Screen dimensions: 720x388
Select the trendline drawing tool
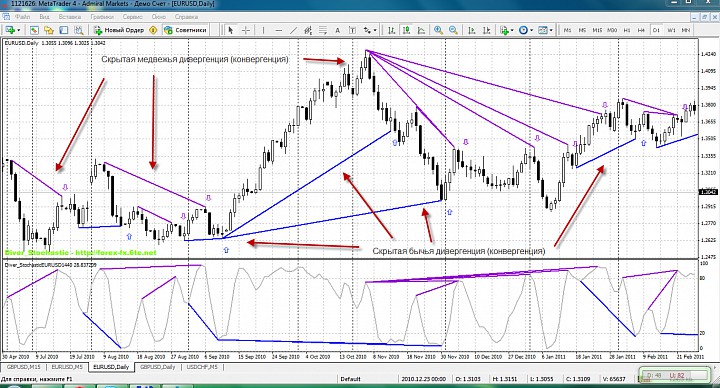(x=293, y=30)
